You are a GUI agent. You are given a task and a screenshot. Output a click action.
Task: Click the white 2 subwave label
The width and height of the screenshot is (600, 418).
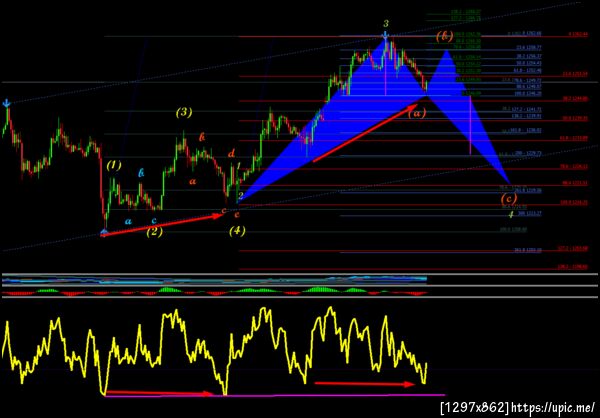pos(241,195)
